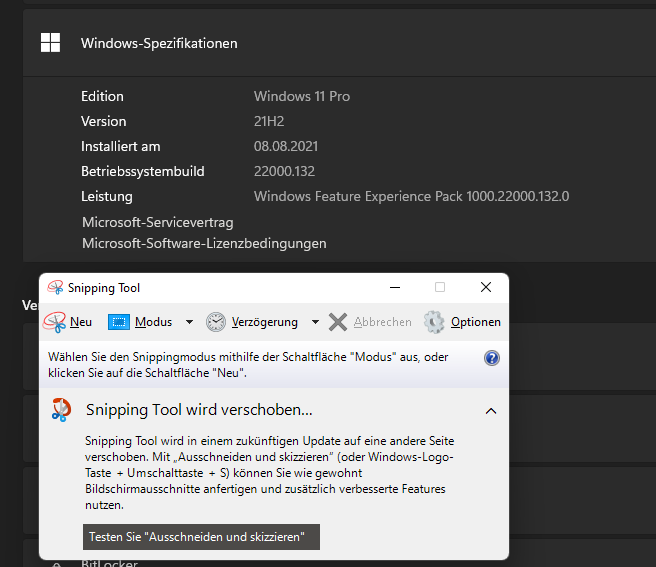Click the Abbrechen label
Screen dimensions: 656x567
pyautogui.click(x=382, y=322)
